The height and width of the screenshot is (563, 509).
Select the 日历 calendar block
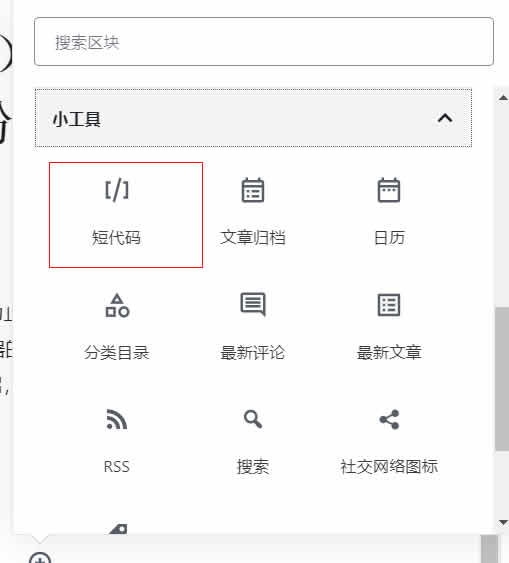tap(389, 215)
